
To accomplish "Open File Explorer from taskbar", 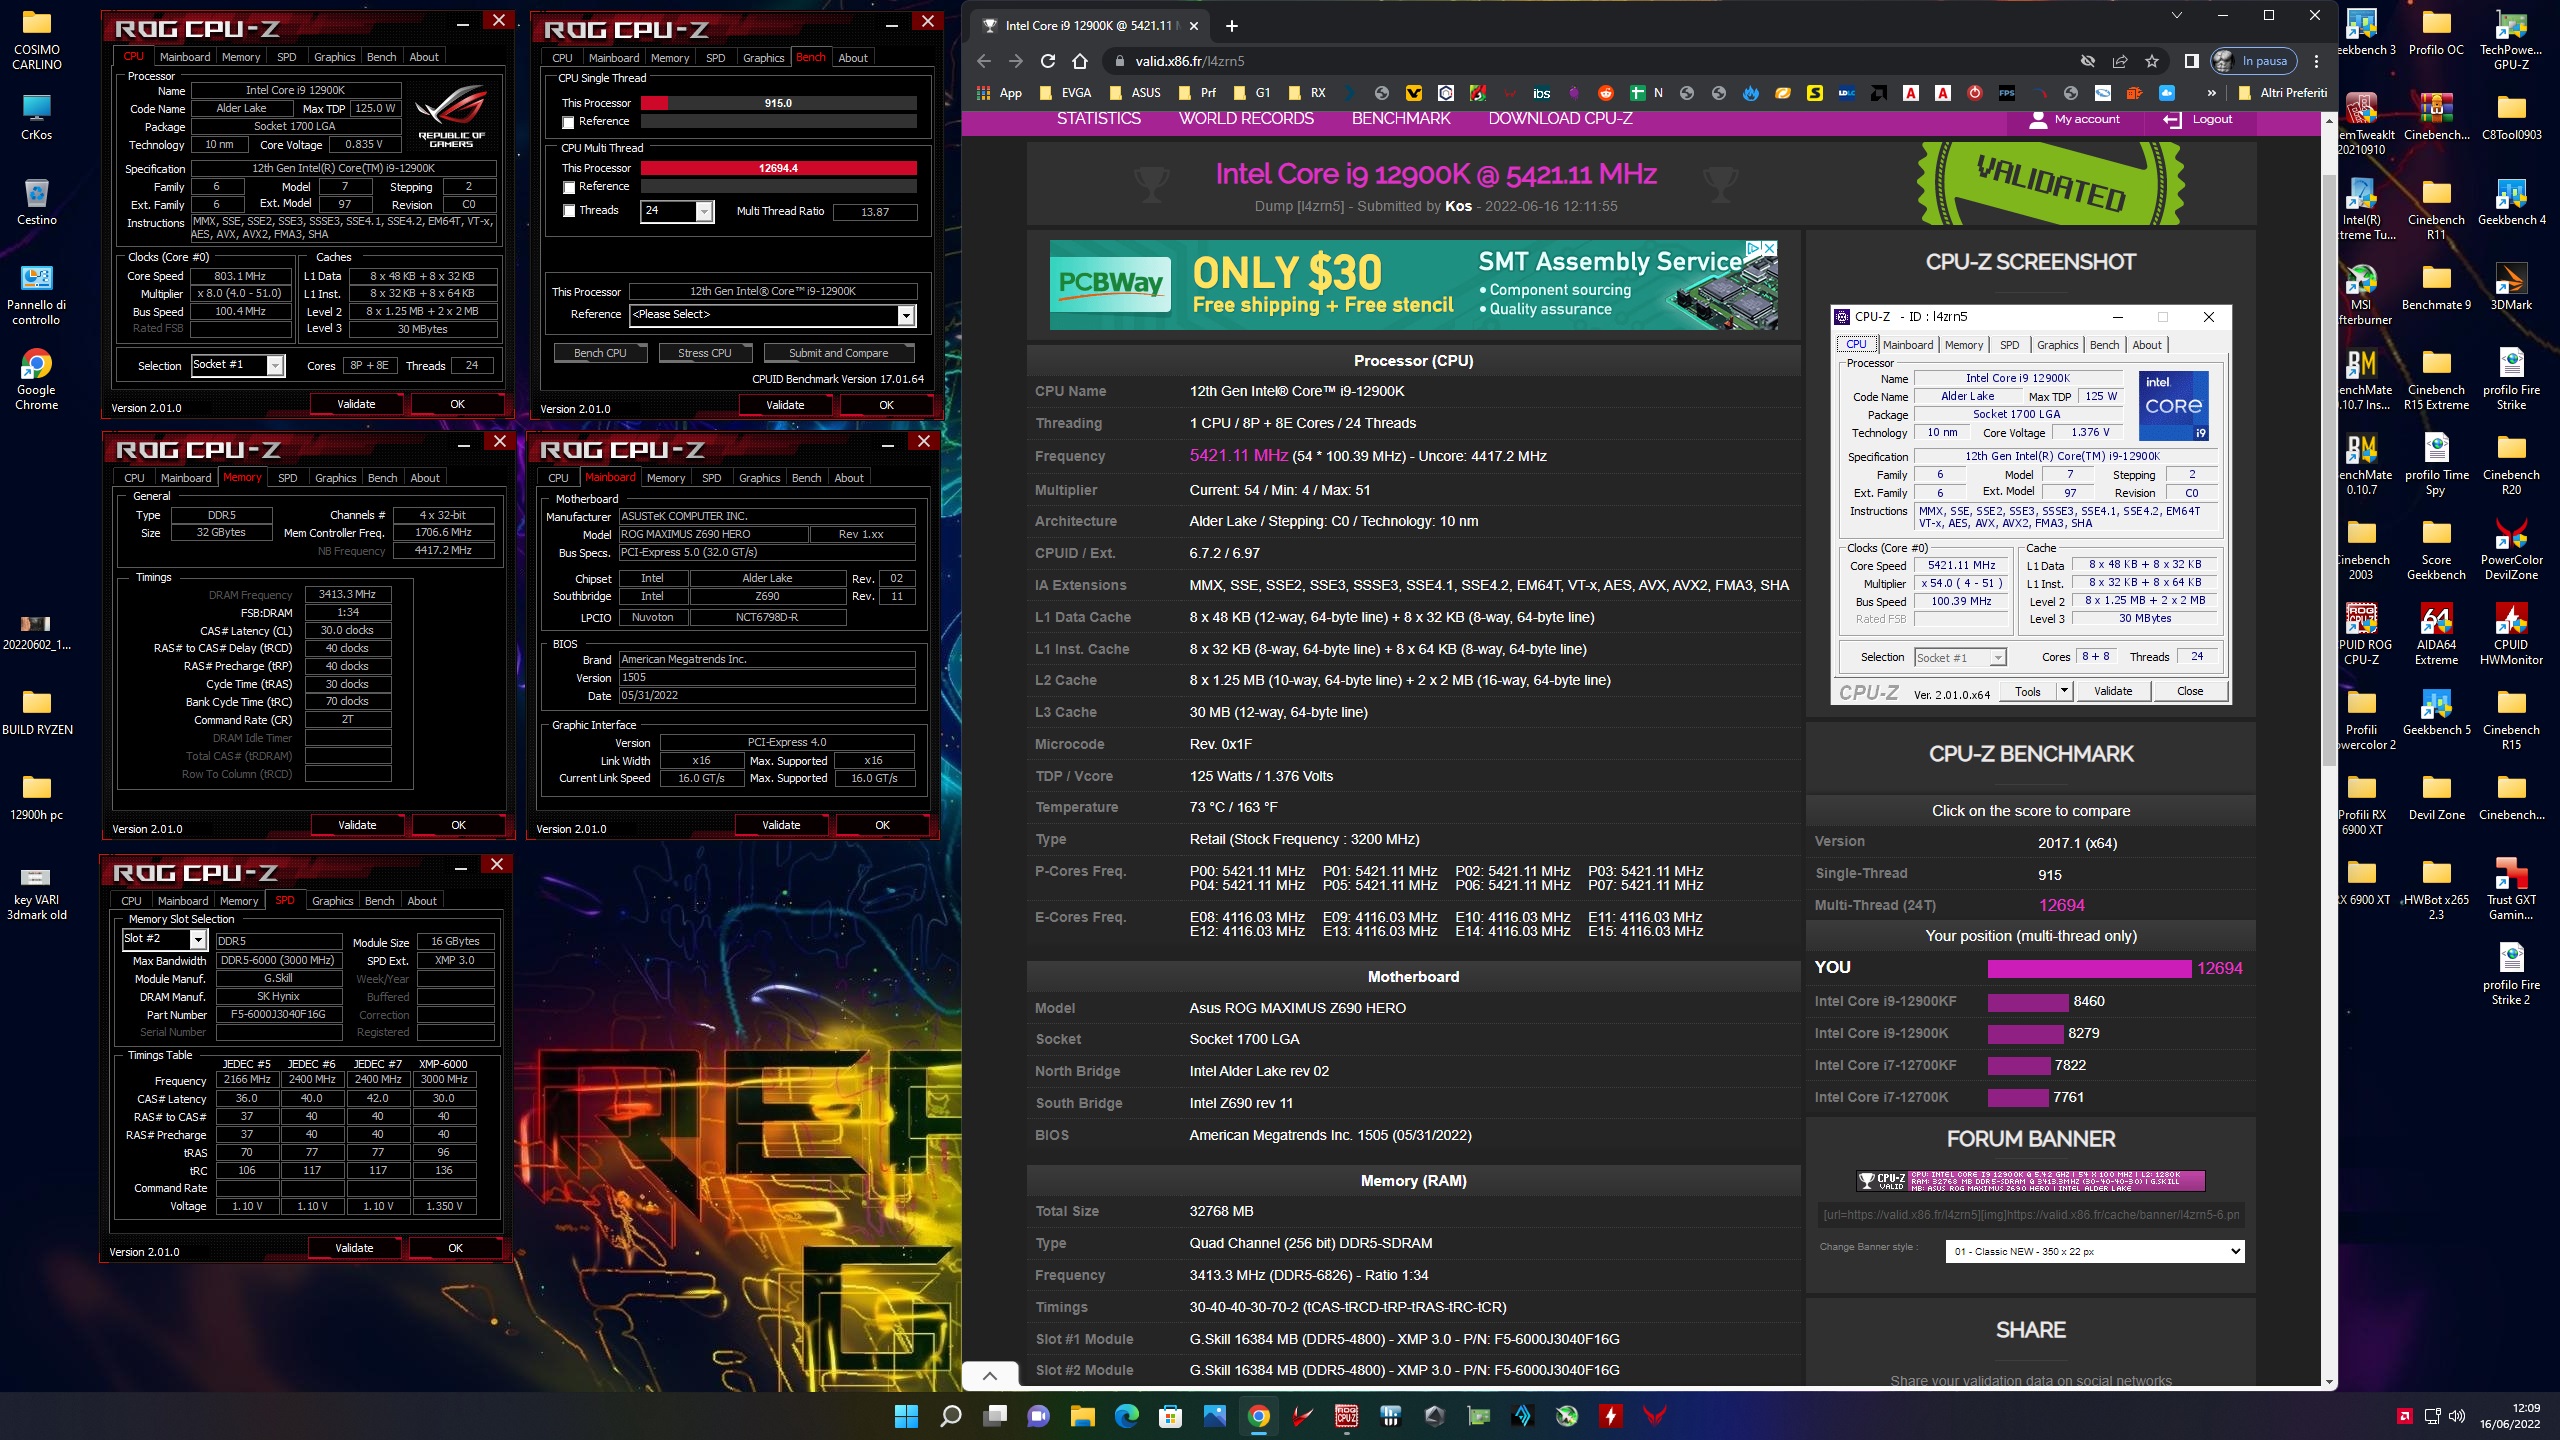I will click(x=1082, y=1416).
